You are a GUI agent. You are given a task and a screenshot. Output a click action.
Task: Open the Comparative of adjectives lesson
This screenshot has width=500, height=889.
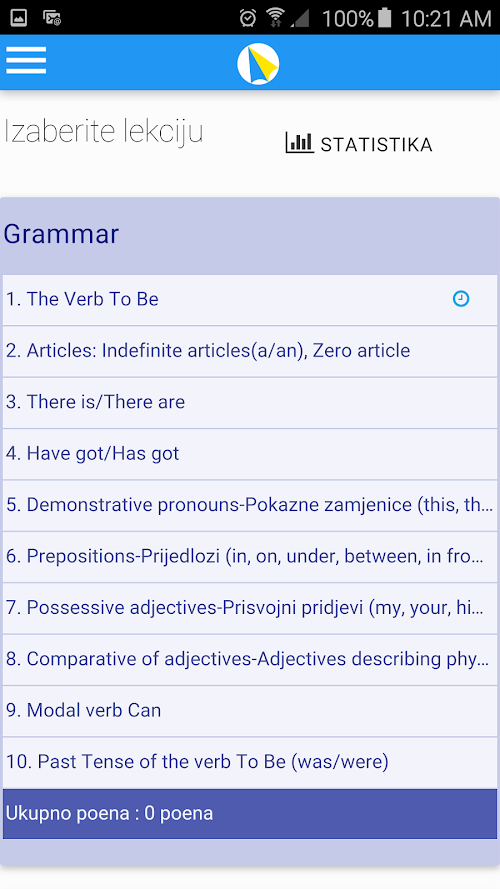250,660
